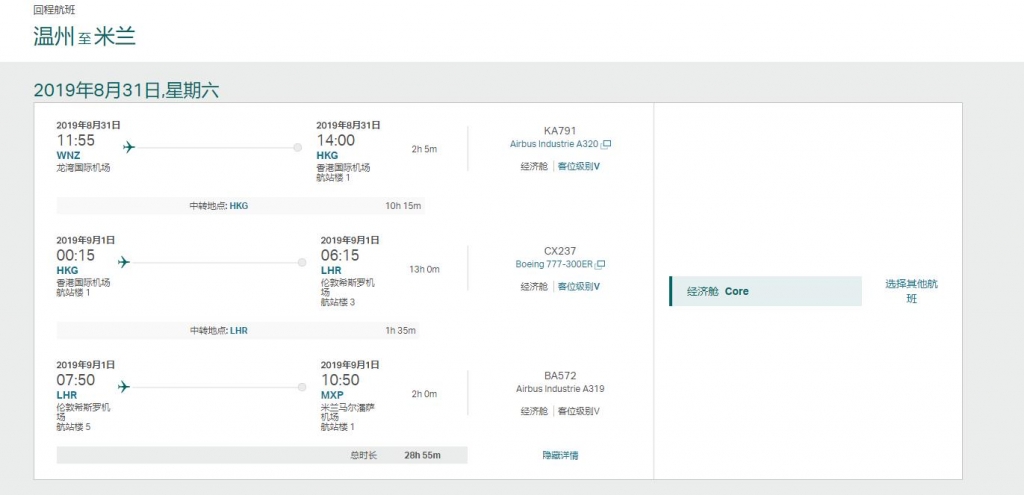Click the HKG transfer point label
Image resolution: width=1024 pixels, height=495 pixels.
click(x=239, y=206)
